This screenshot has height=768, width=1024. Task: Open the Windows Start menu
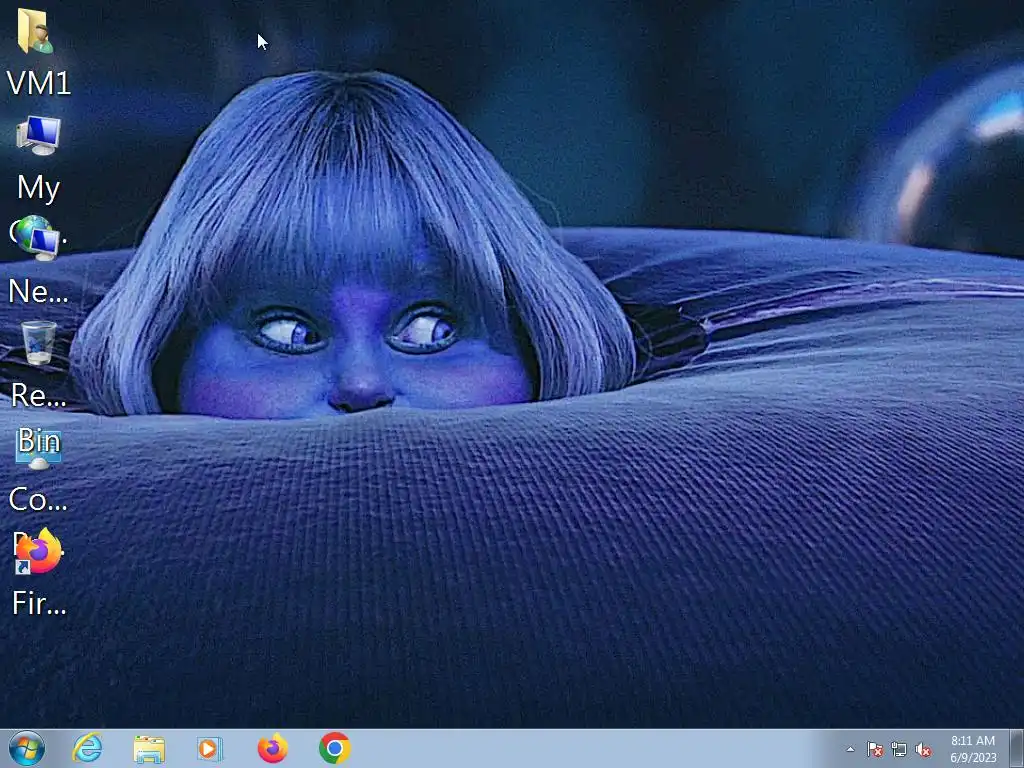click(27, 748)
